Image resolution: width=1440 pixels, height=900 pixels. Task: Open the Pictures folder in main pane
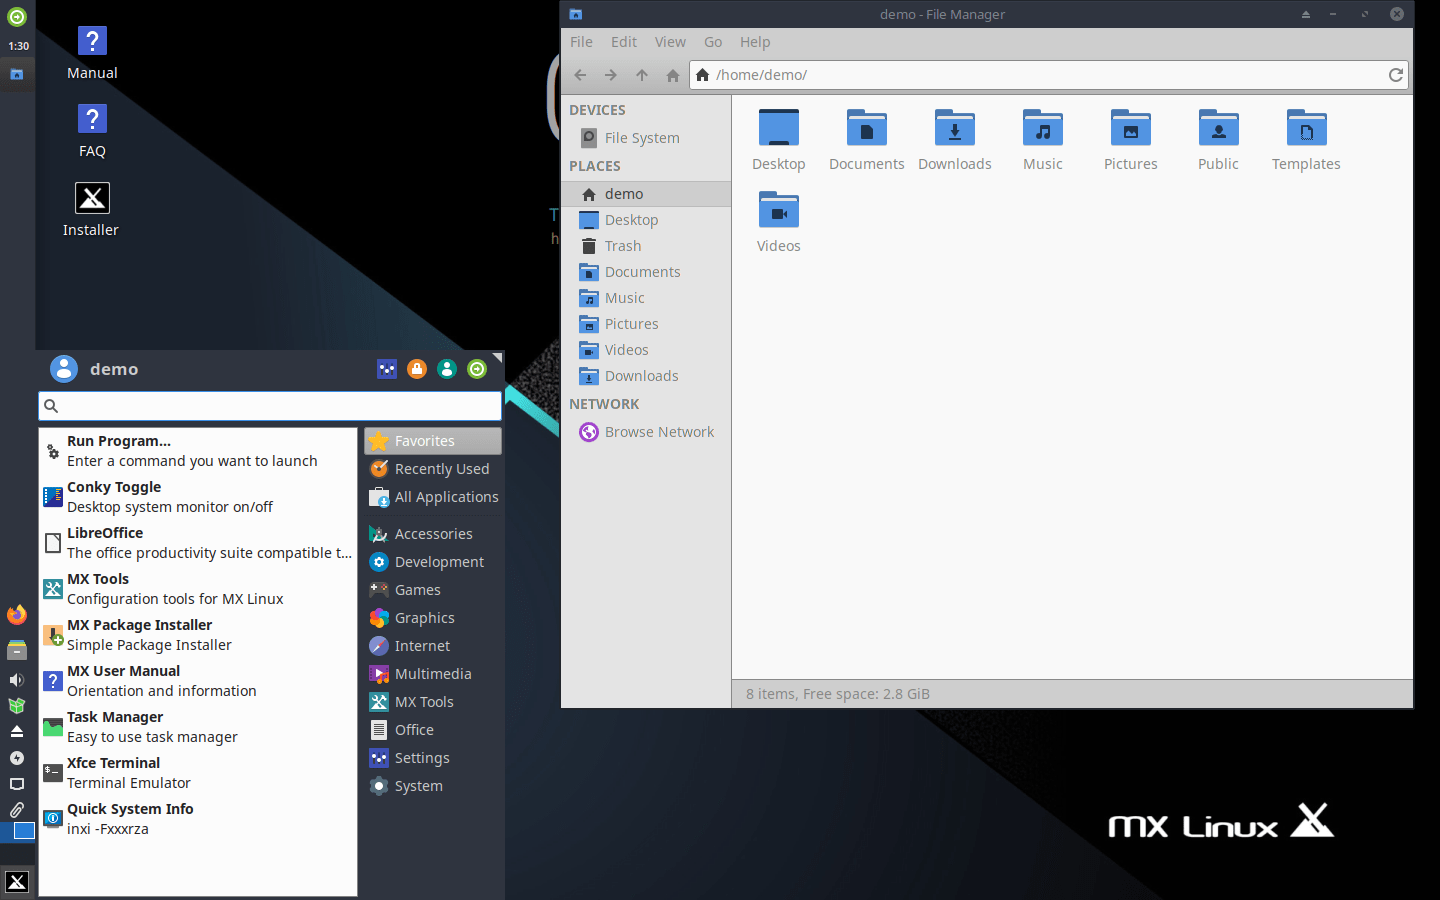tap(1131, 140)
